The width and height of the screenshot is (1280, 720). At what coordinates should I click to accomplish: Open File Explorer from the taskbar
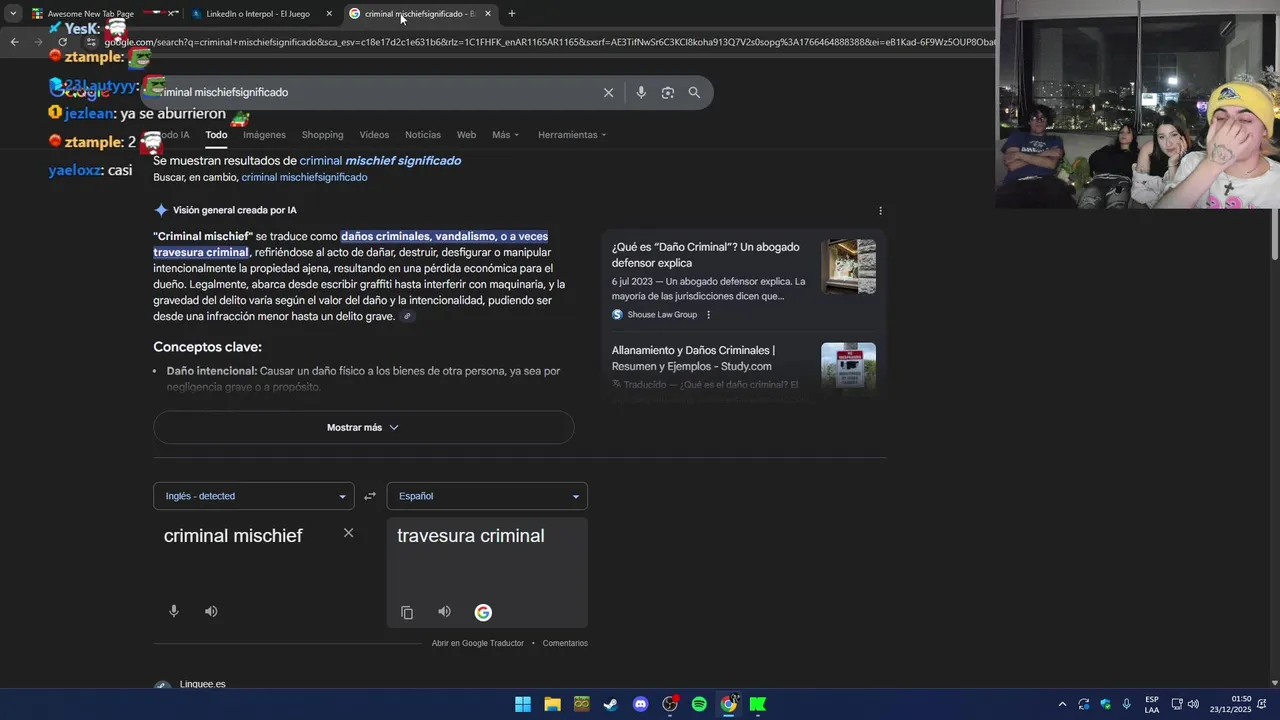pos(552,704)
